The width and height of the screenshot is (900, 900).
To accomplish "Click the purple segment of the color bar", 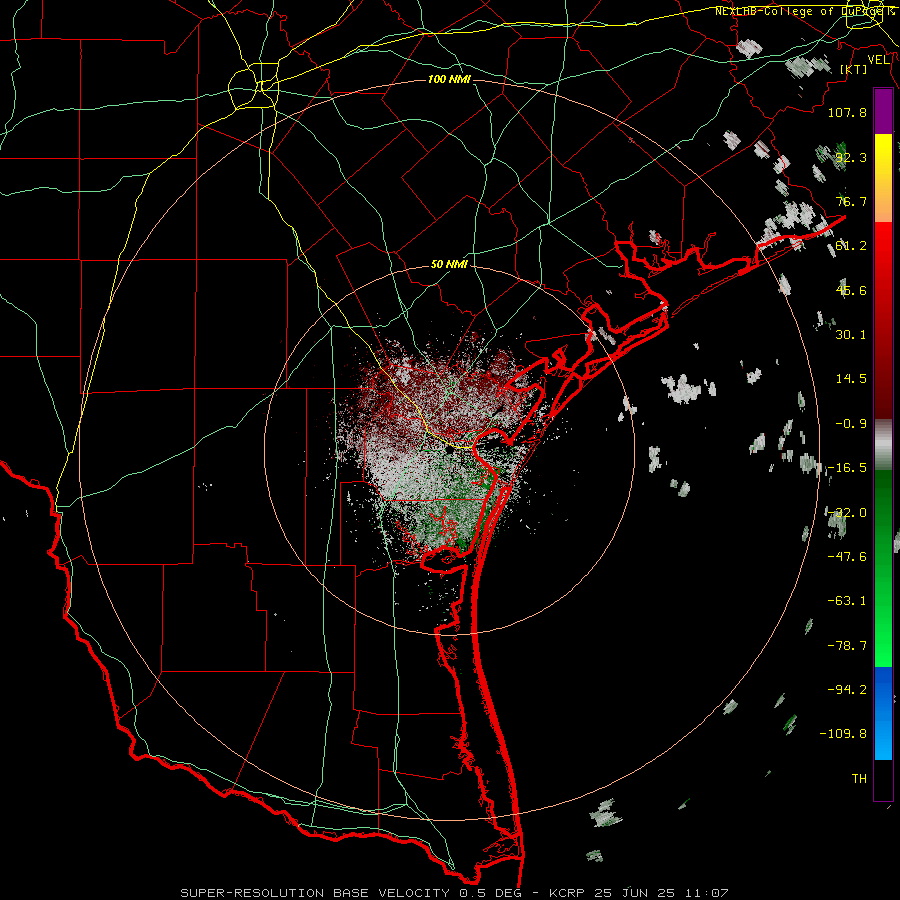I will pos(883,111).
